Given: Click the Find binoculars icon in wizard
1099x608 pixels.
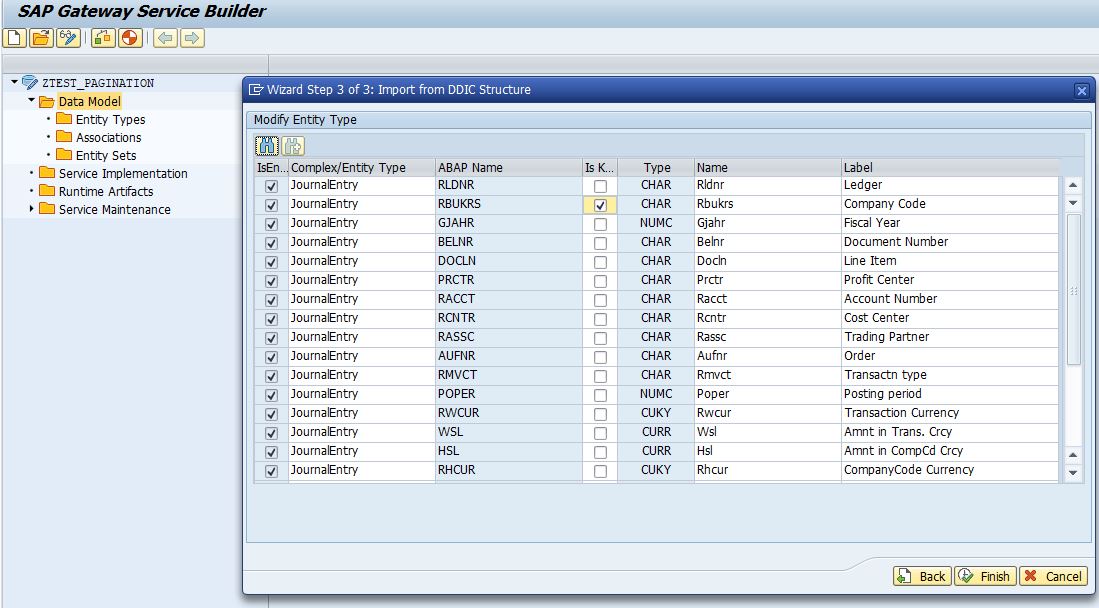Looking at the screenshot, I should pyautogui.click(x=267, y=146).
